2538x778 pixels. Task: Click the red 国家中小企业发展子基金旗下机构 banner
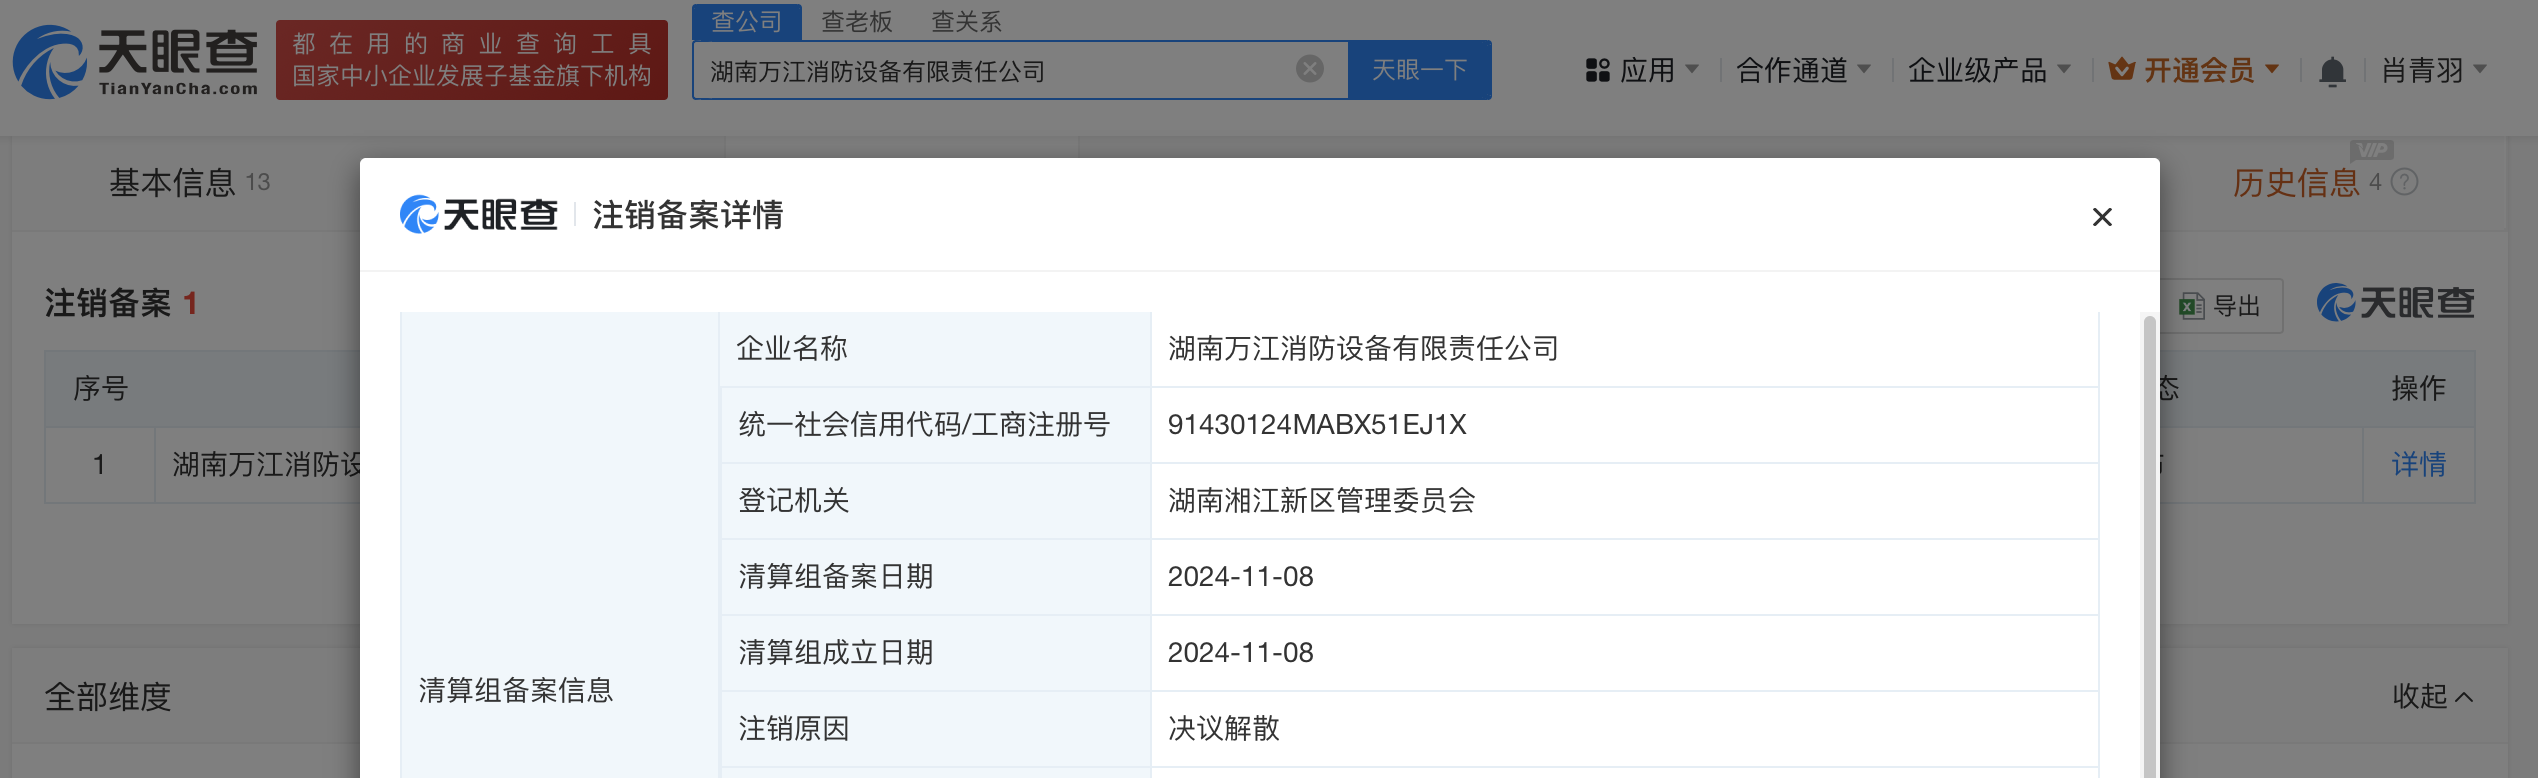[x=472, y=60]
